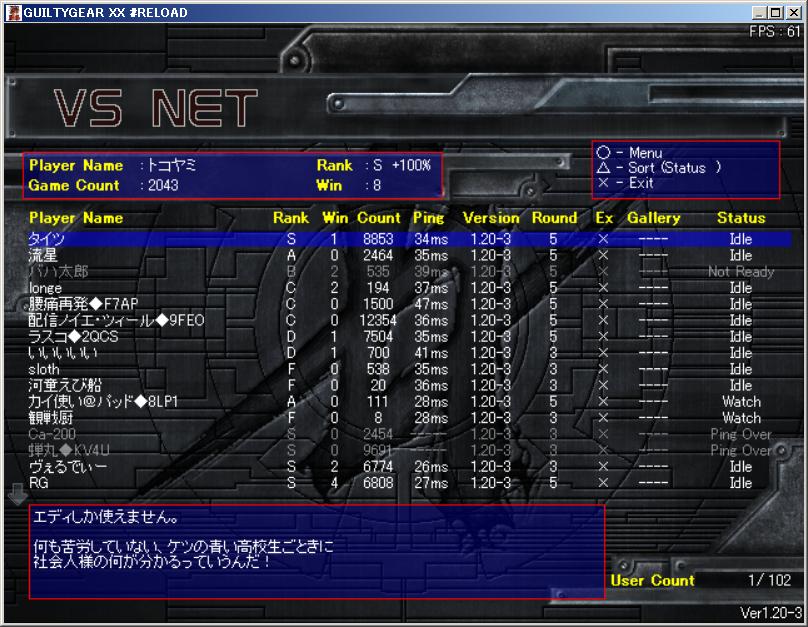Click the Rank column header
Screen dimensions: 808x627
[291, 218]
